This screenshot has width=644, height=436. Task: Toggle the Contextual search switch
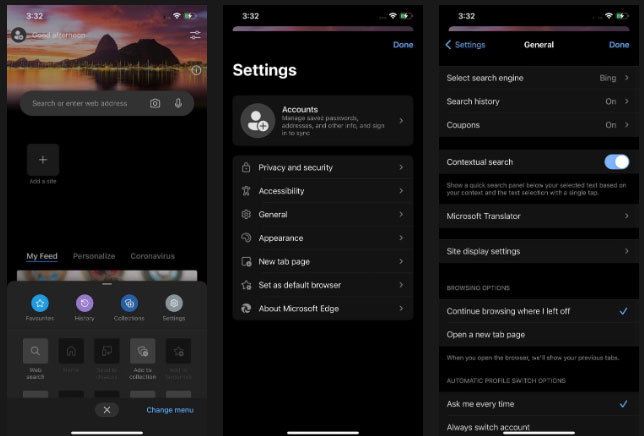tap(616, 162)
